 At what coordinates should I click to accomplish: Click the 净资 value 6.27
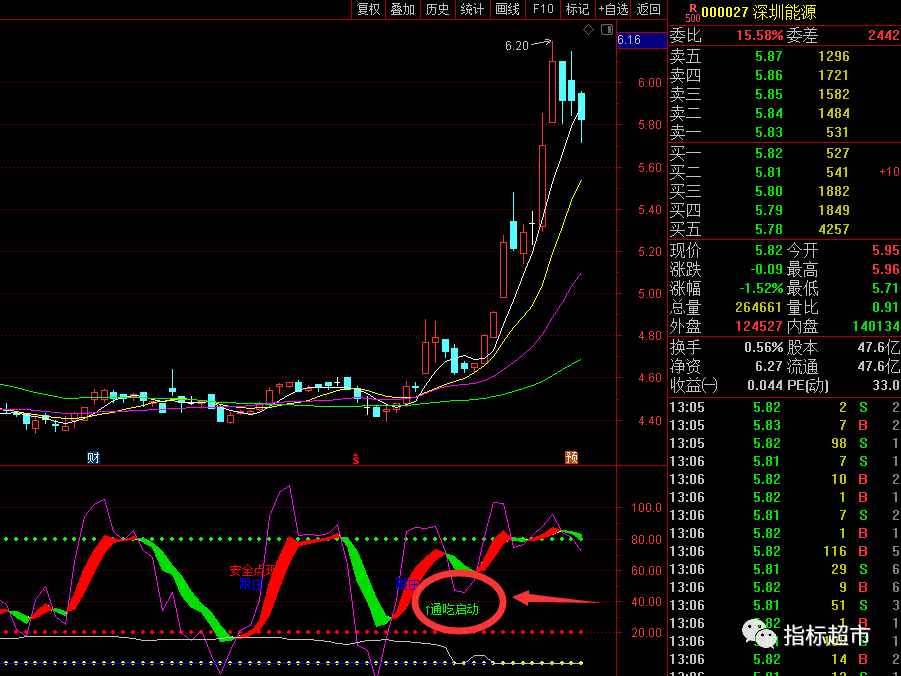[x=769, y=367]
